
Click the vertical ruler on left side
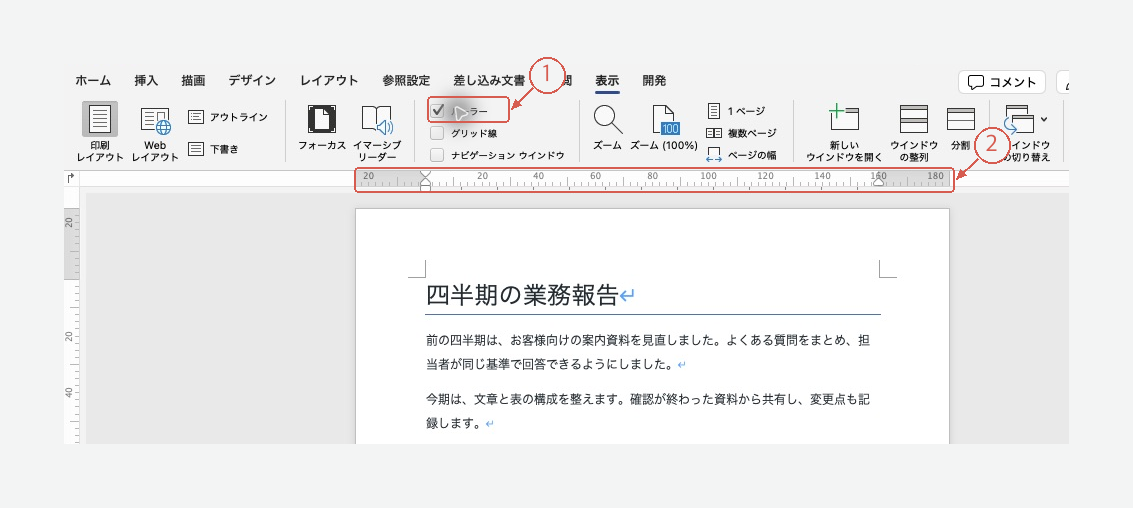(72, 318)
